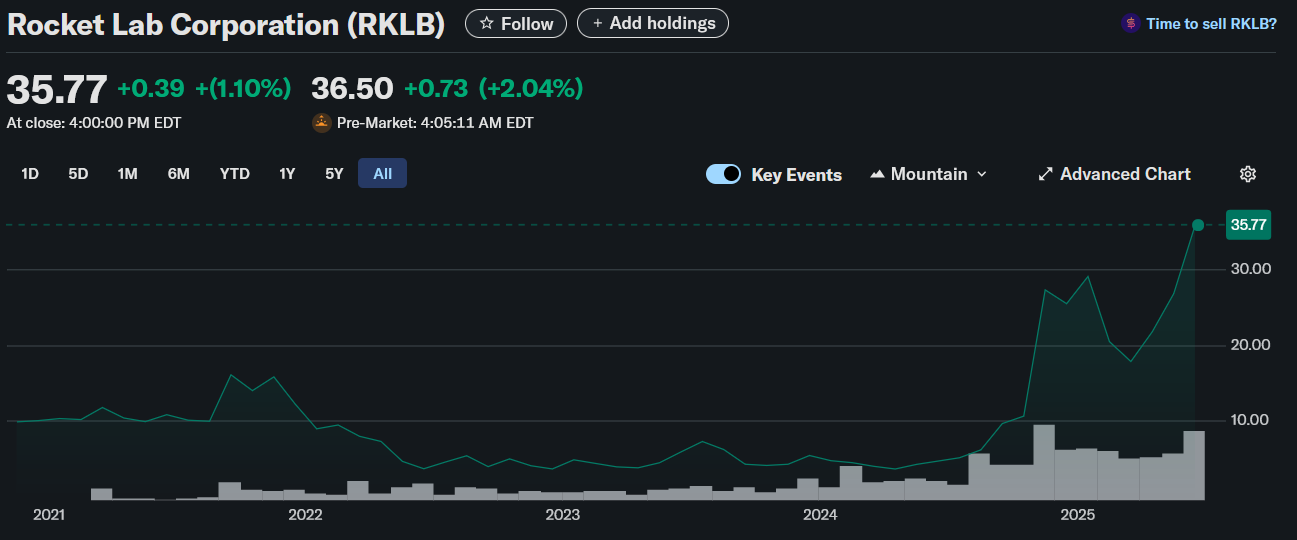Select the YTD time range
Screen dimensions: 1297x540
tap(235, 174)
